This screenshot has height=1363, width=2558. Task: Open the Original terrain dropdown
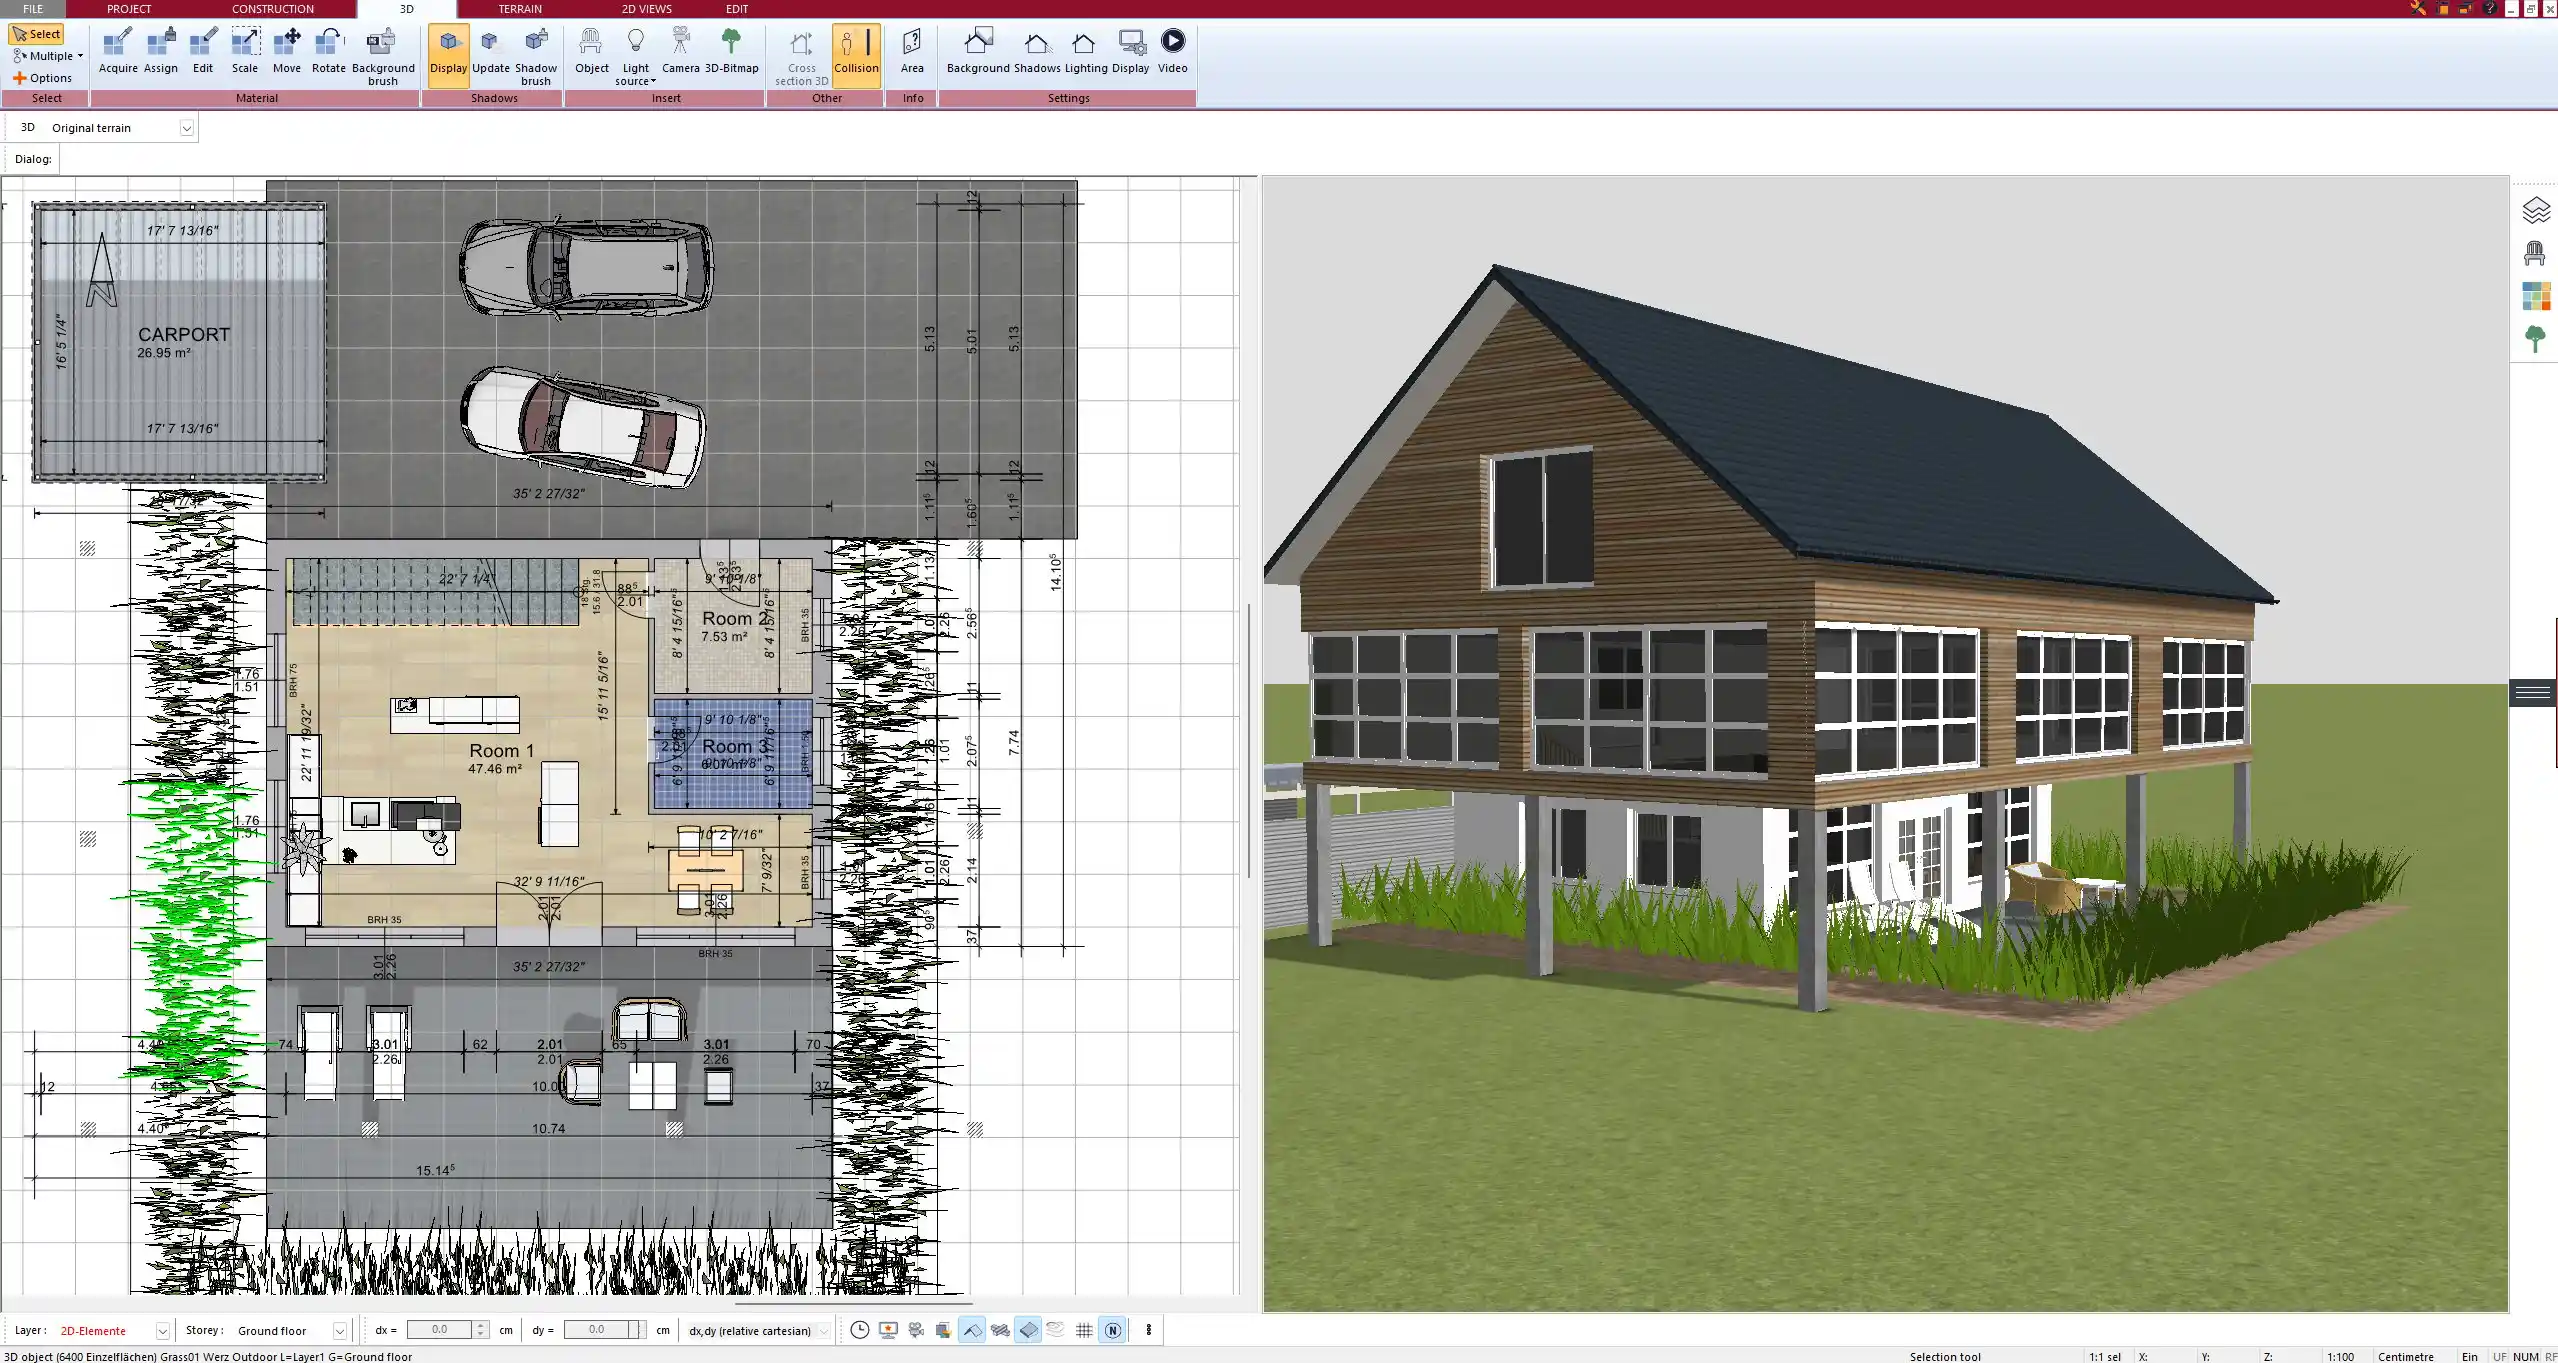click(x=187, y=127)
